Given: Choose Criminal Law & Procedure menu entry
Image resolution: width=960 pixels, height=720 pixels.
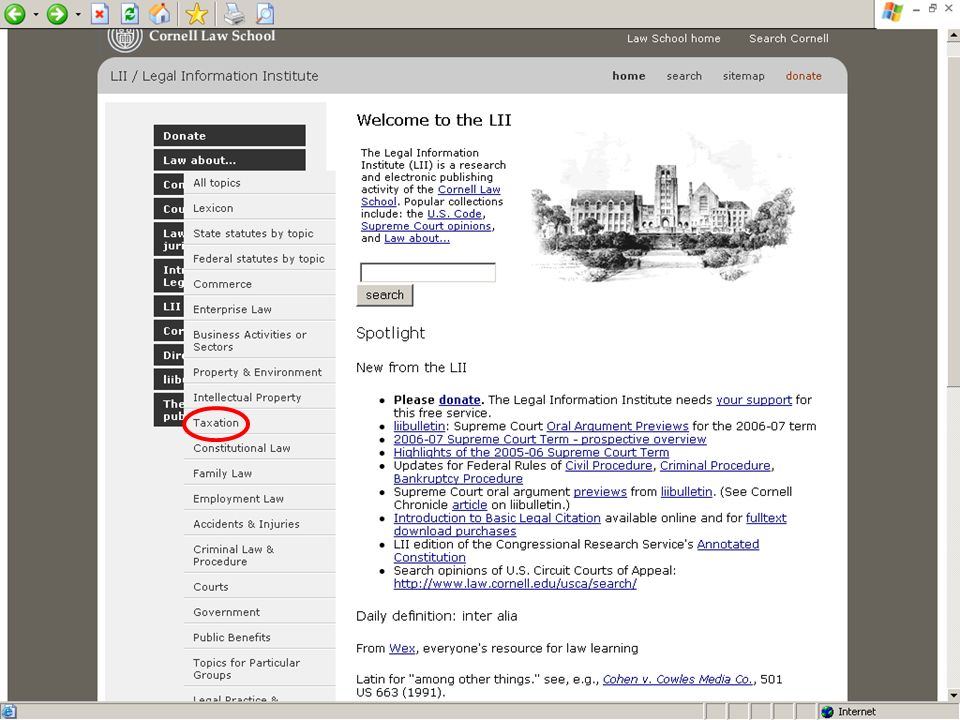Looking at the screenshot, I should 260,555.
